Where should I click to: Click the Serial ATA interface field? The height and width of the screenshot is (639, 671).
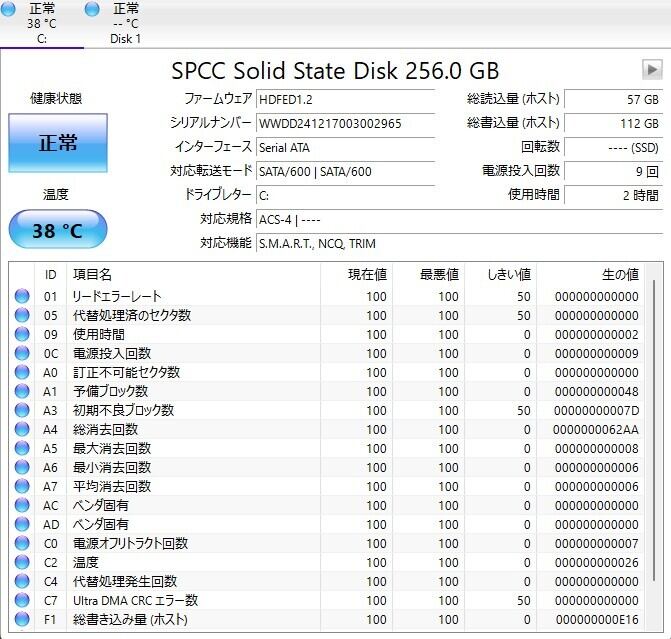point(345,148)
